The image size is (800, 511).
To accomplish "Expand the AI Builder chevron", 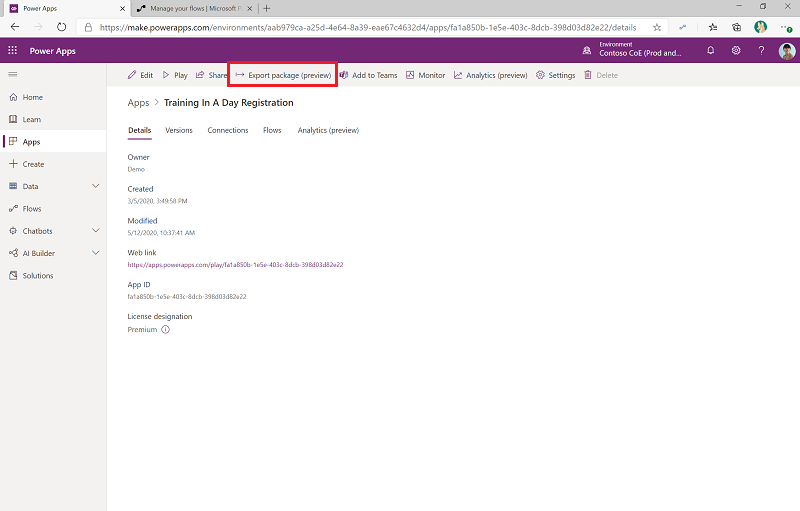I will click(95, 253).
